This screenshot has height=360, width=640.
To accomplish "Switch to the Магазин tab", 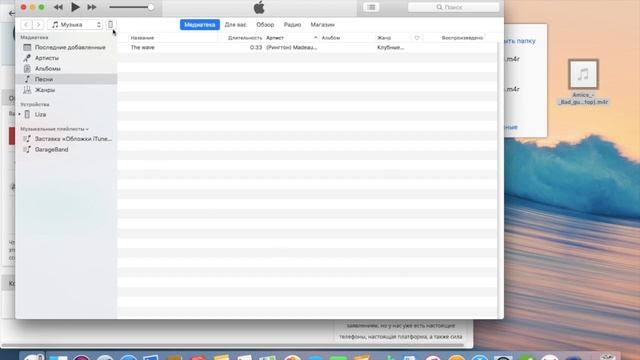I will pyautogui.click(x=322, y=24).
